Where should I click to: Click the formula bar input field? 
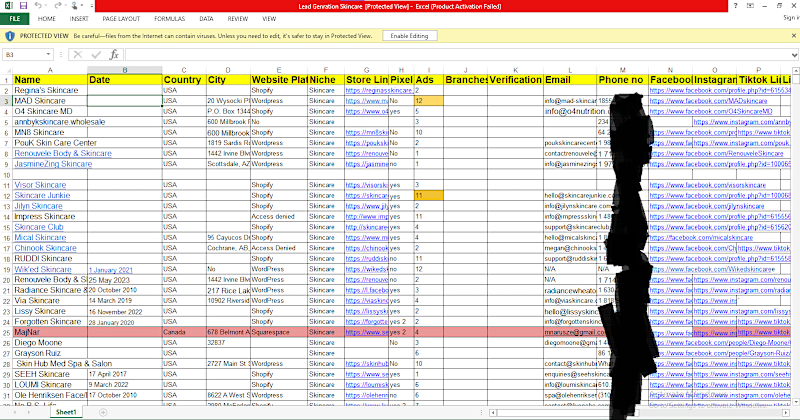(x=458, y=54)
